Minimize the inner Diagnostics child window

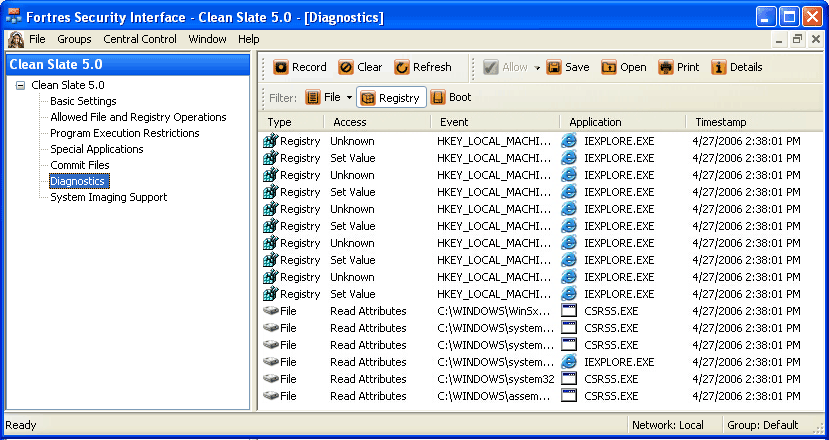pyautogui.click(x=779, y=39)
